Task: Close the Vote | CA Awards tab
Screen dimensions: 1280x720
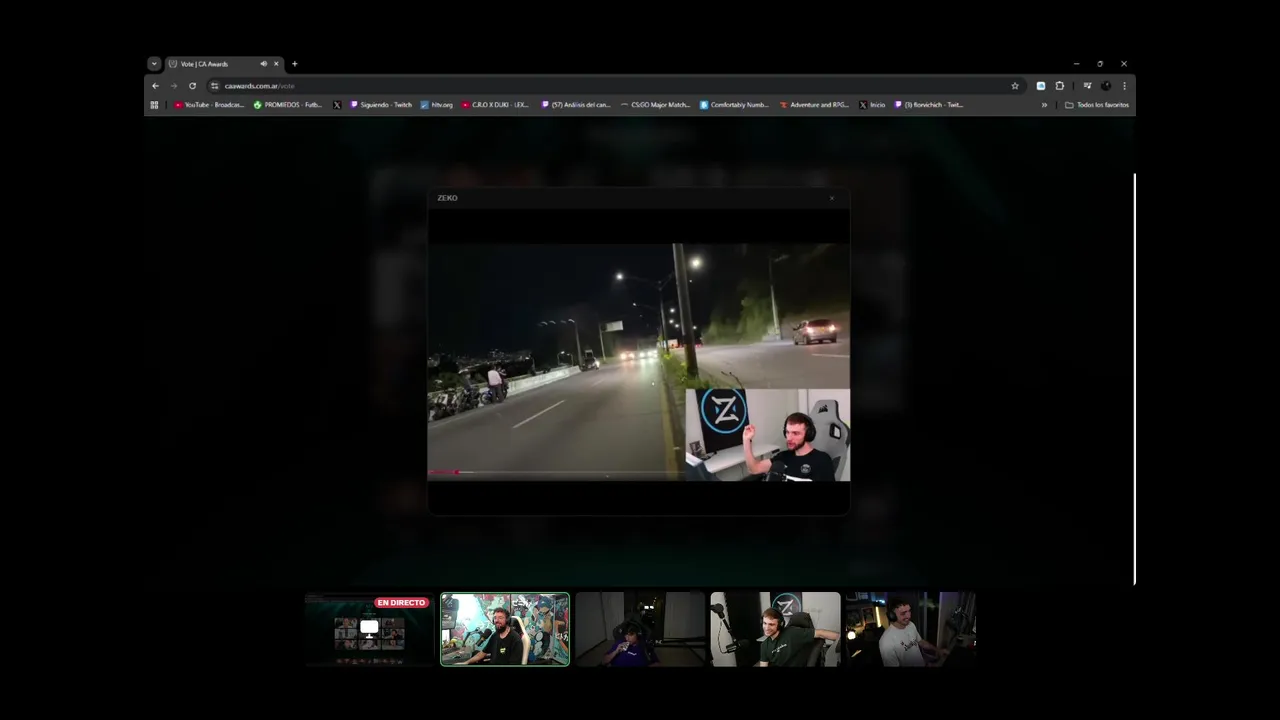Action: [277, 64]
